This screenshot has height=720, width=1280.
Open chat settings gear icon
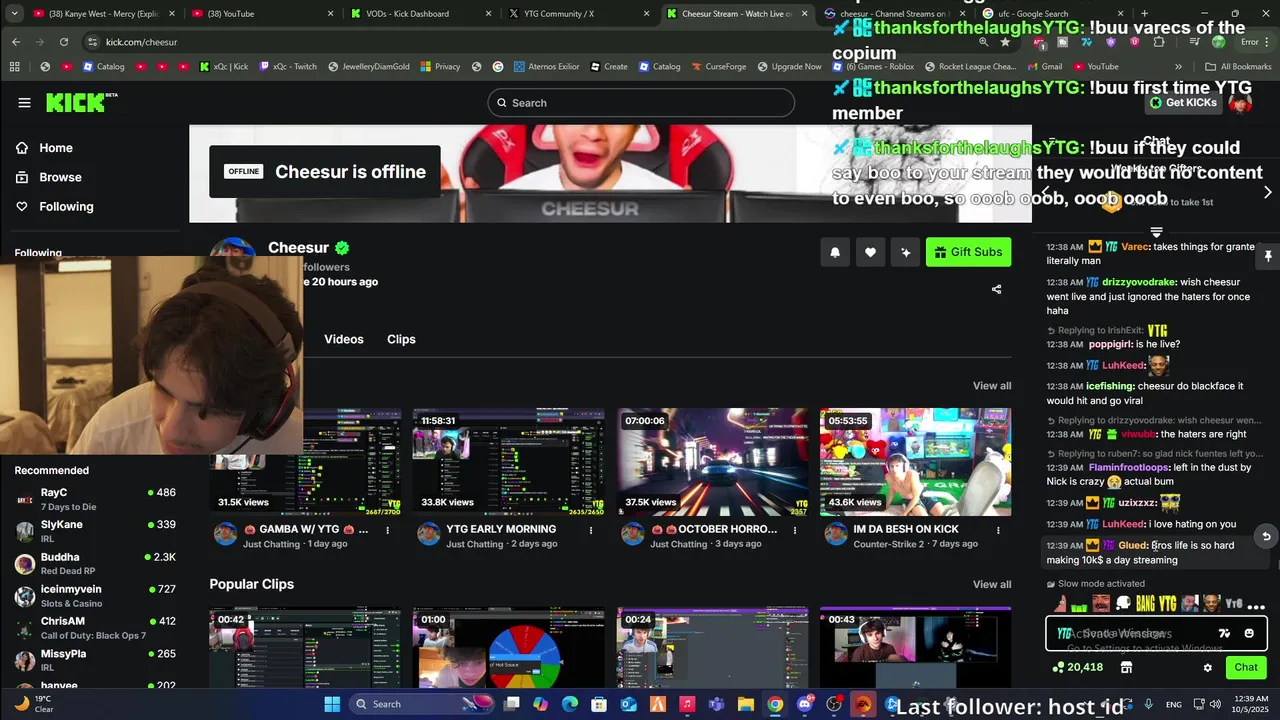pos(1207,668)
